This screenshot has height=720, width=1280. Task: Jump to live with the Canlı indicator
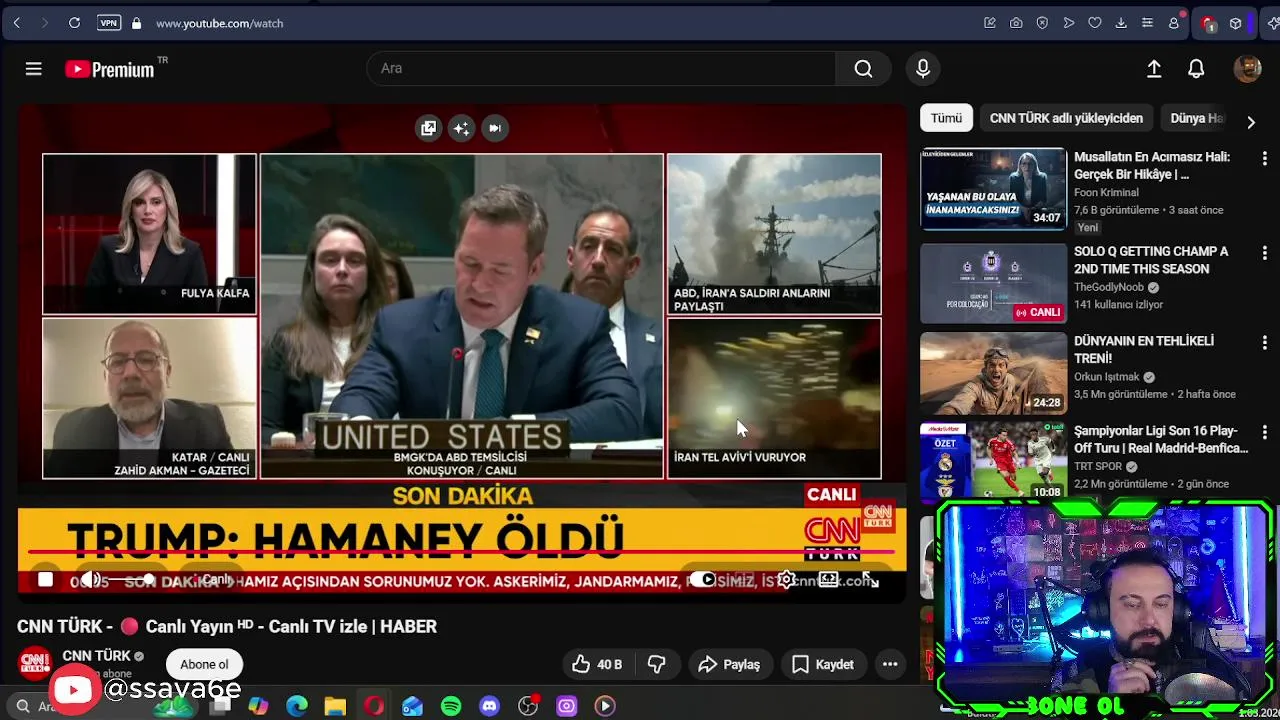(215, 580)
